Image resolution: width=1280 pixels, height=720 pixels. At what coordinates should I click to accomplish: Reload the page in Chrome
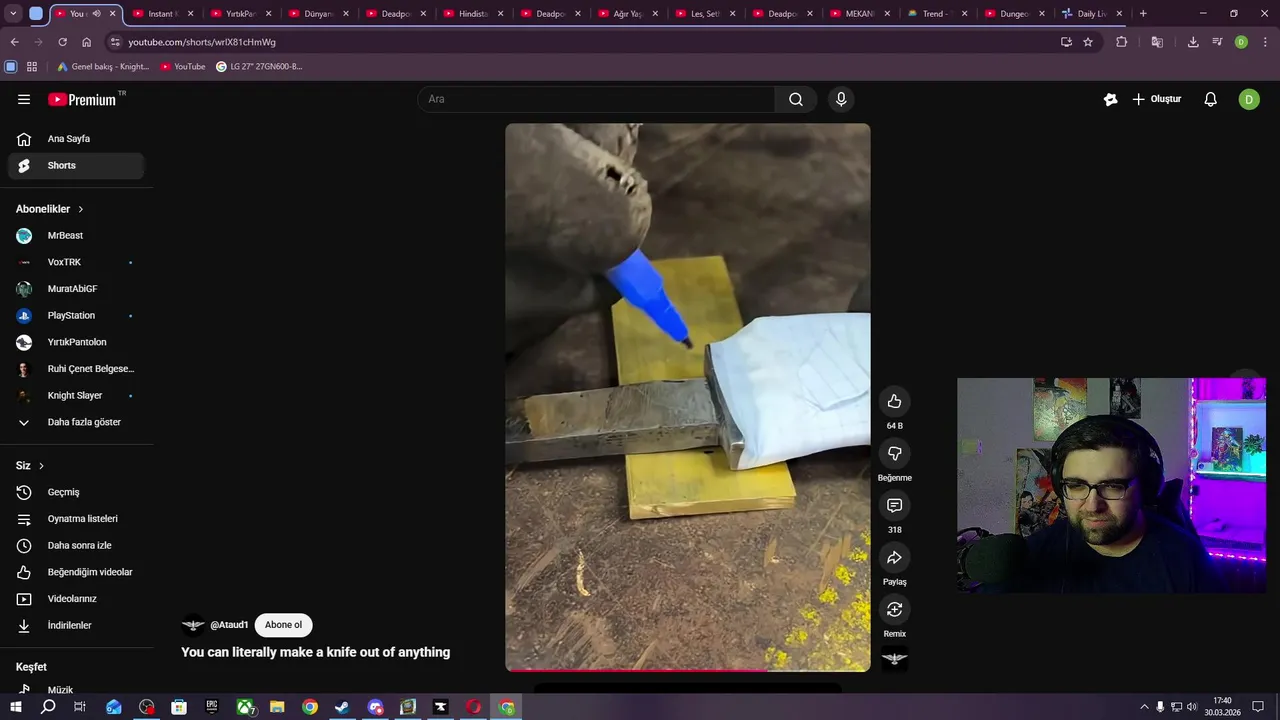point(62,42)
